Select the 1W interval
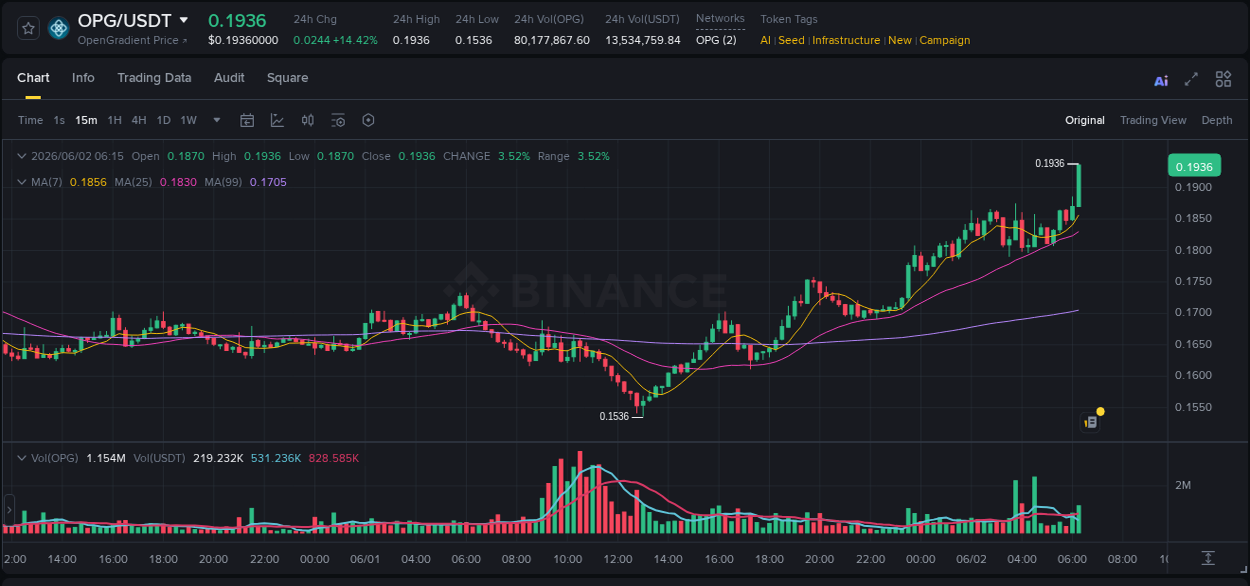1250x586 pixels. 188,120
